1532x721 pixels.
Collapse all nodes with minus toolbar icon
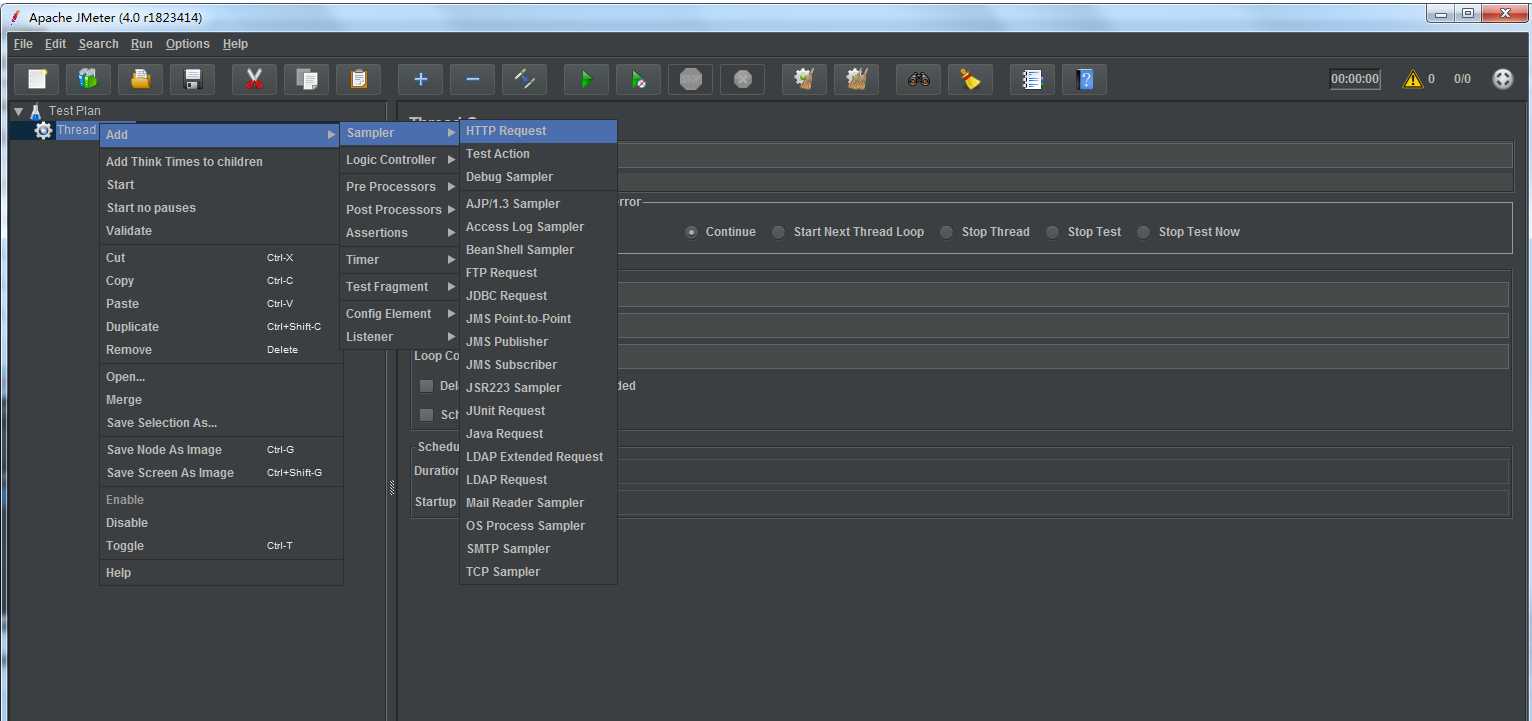click(x=472, y=79)
